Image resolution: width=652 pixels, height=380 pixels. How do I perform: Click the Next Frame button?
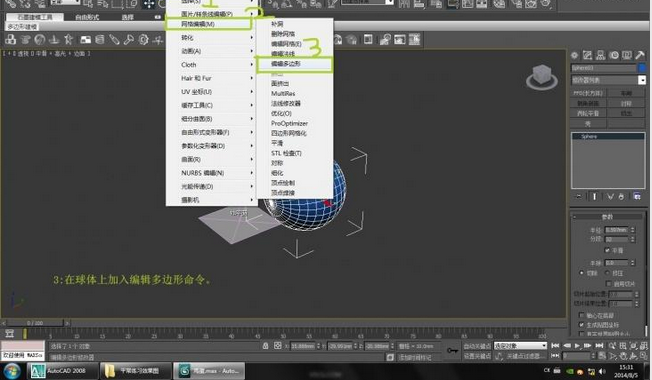coord(588,345)
